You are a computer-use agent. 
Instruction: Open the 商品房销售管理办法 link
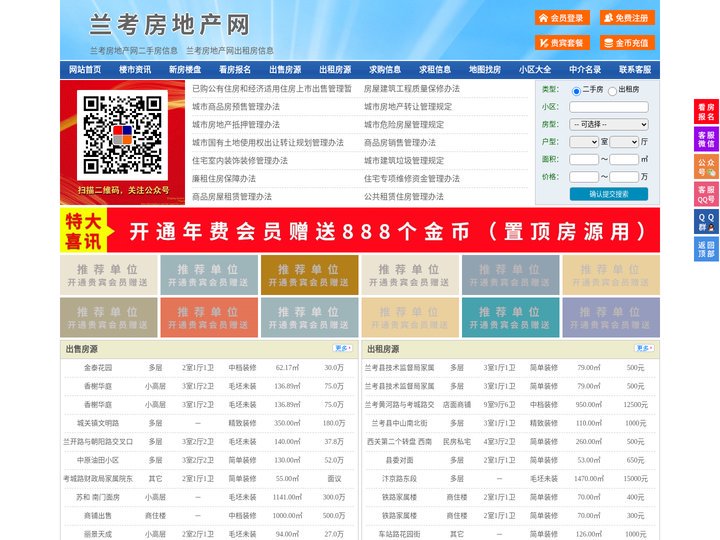point(399,143)
